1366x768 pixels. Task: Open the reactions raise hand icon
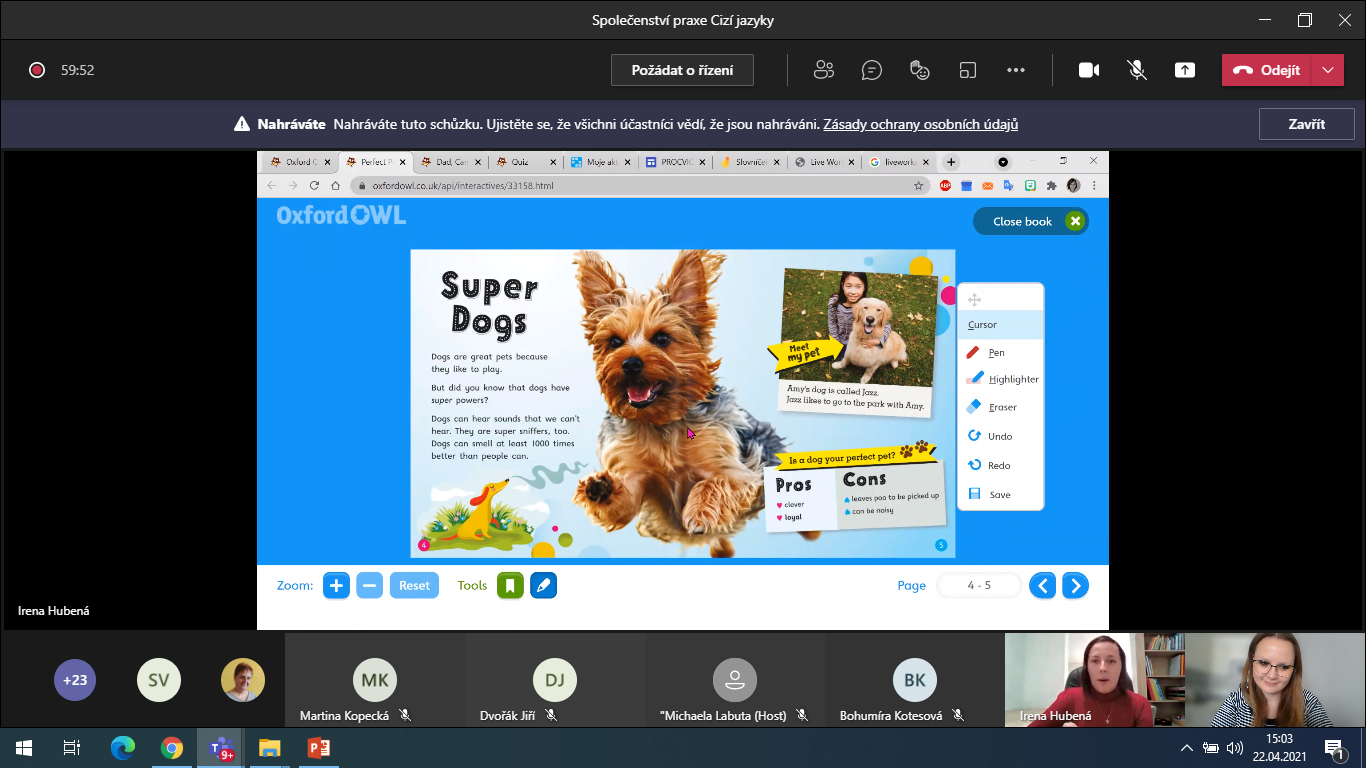[920, 70]
